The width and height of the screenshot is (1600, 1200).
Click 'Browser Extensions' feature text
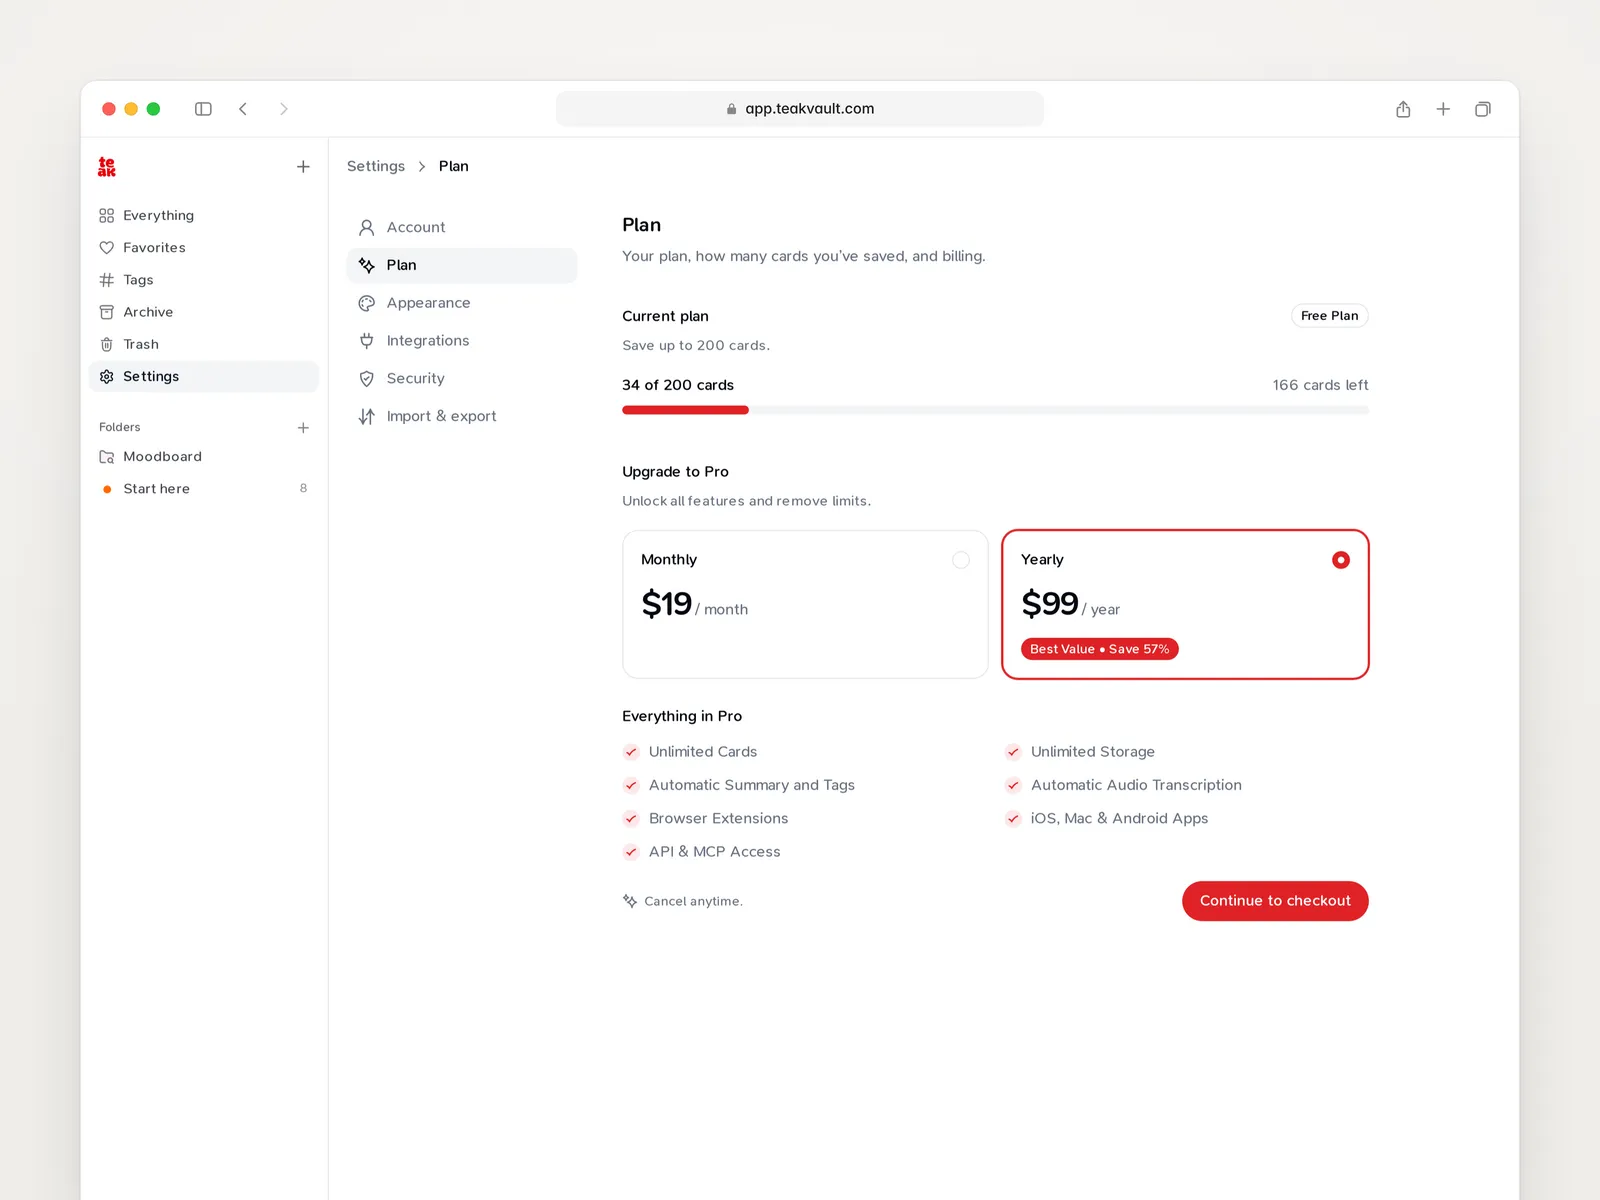point(718,819)
